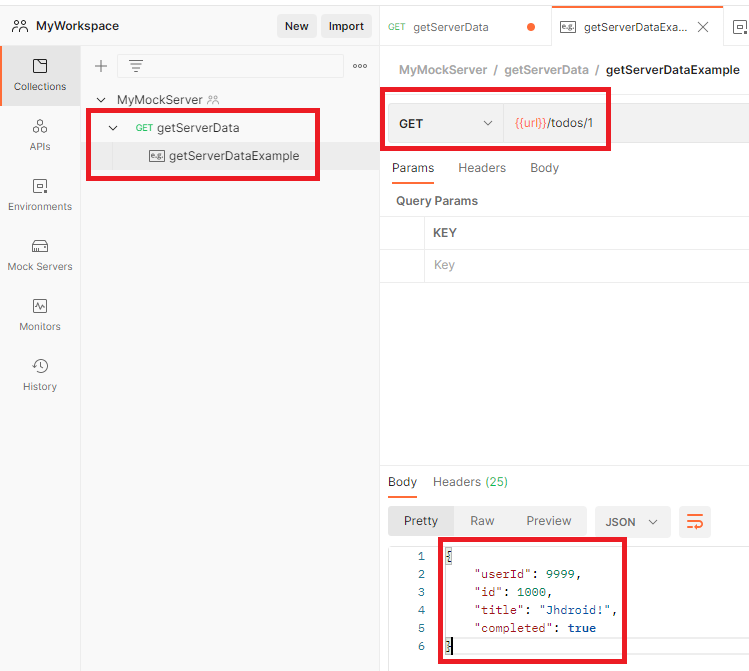Close the getServerDataExa... tab

pyautogui.click(x=703, y=27)
